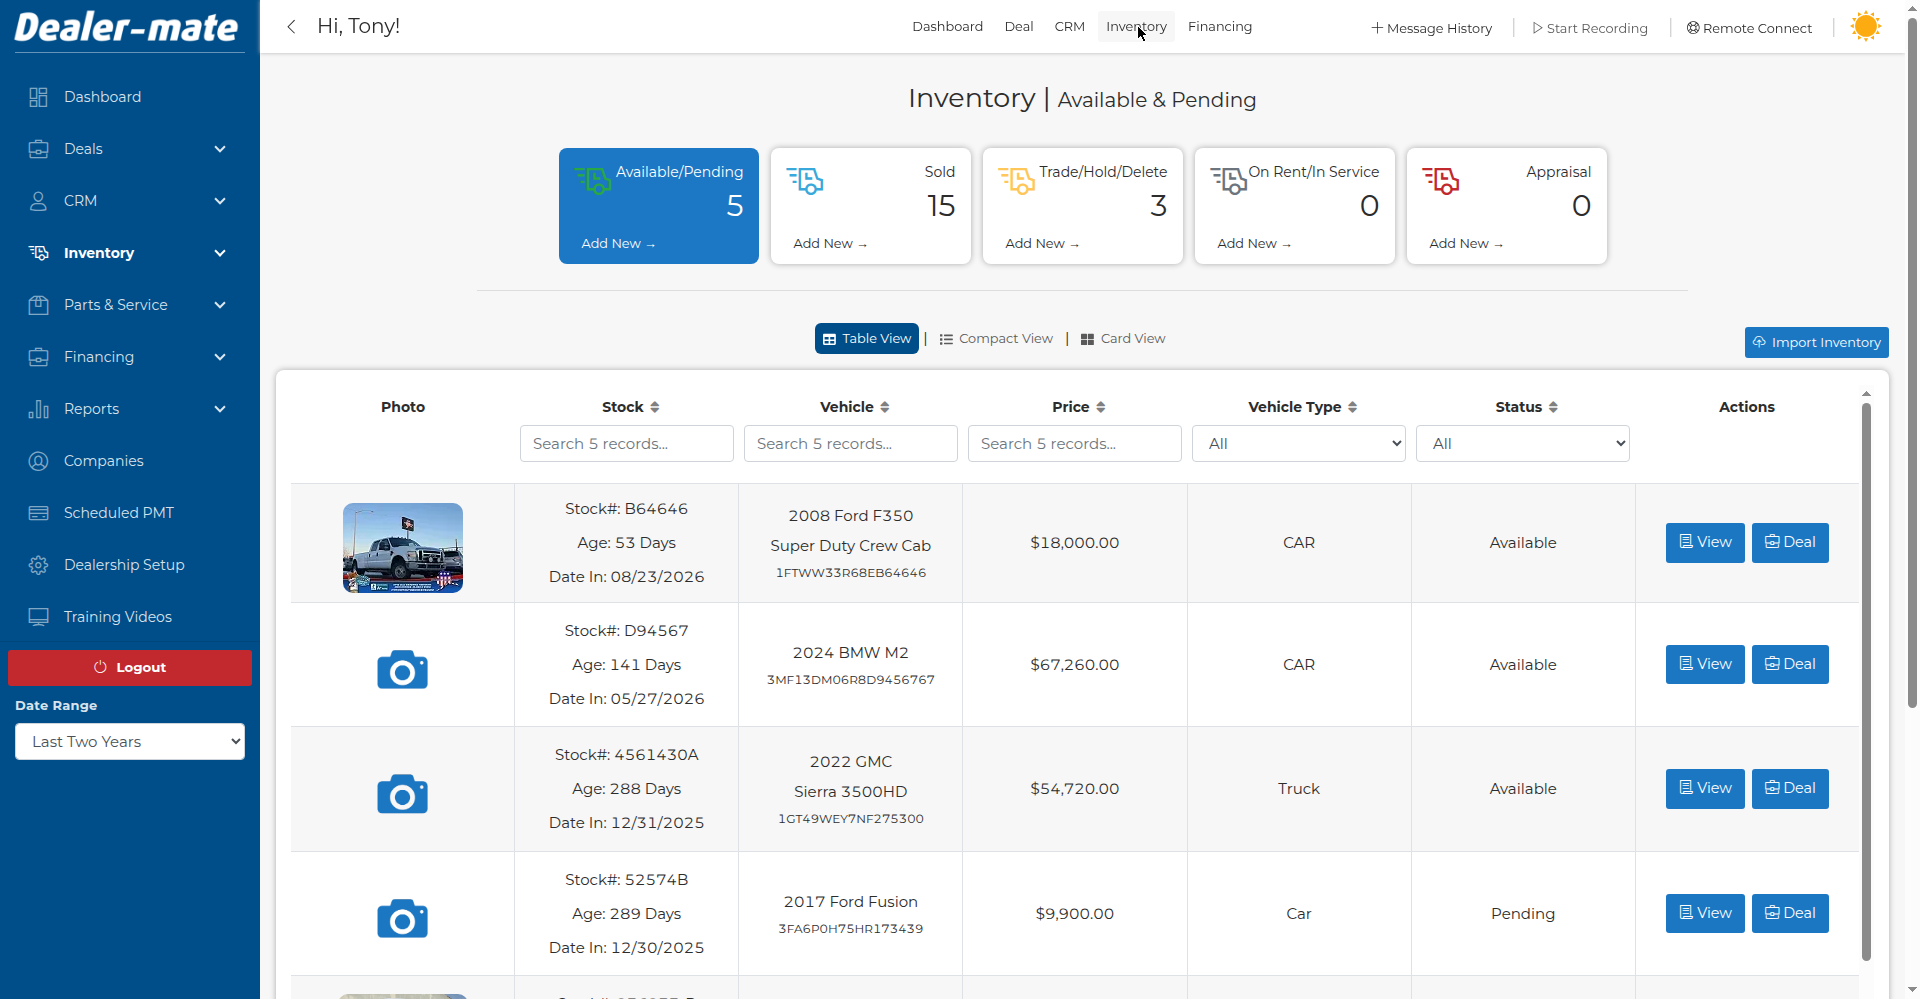Screen dimensions: 1920x999
Task: Click Start Recording
Action: (1590, 28)
